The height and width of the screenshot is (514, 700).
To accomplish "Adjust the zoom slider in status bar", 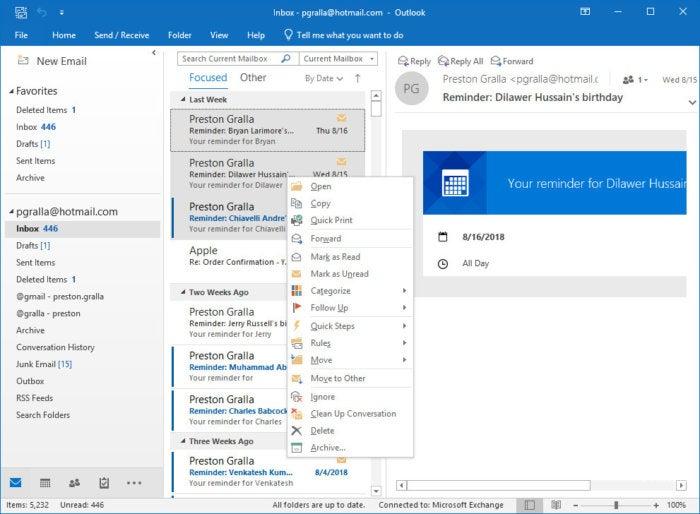I will pos(616,505).
